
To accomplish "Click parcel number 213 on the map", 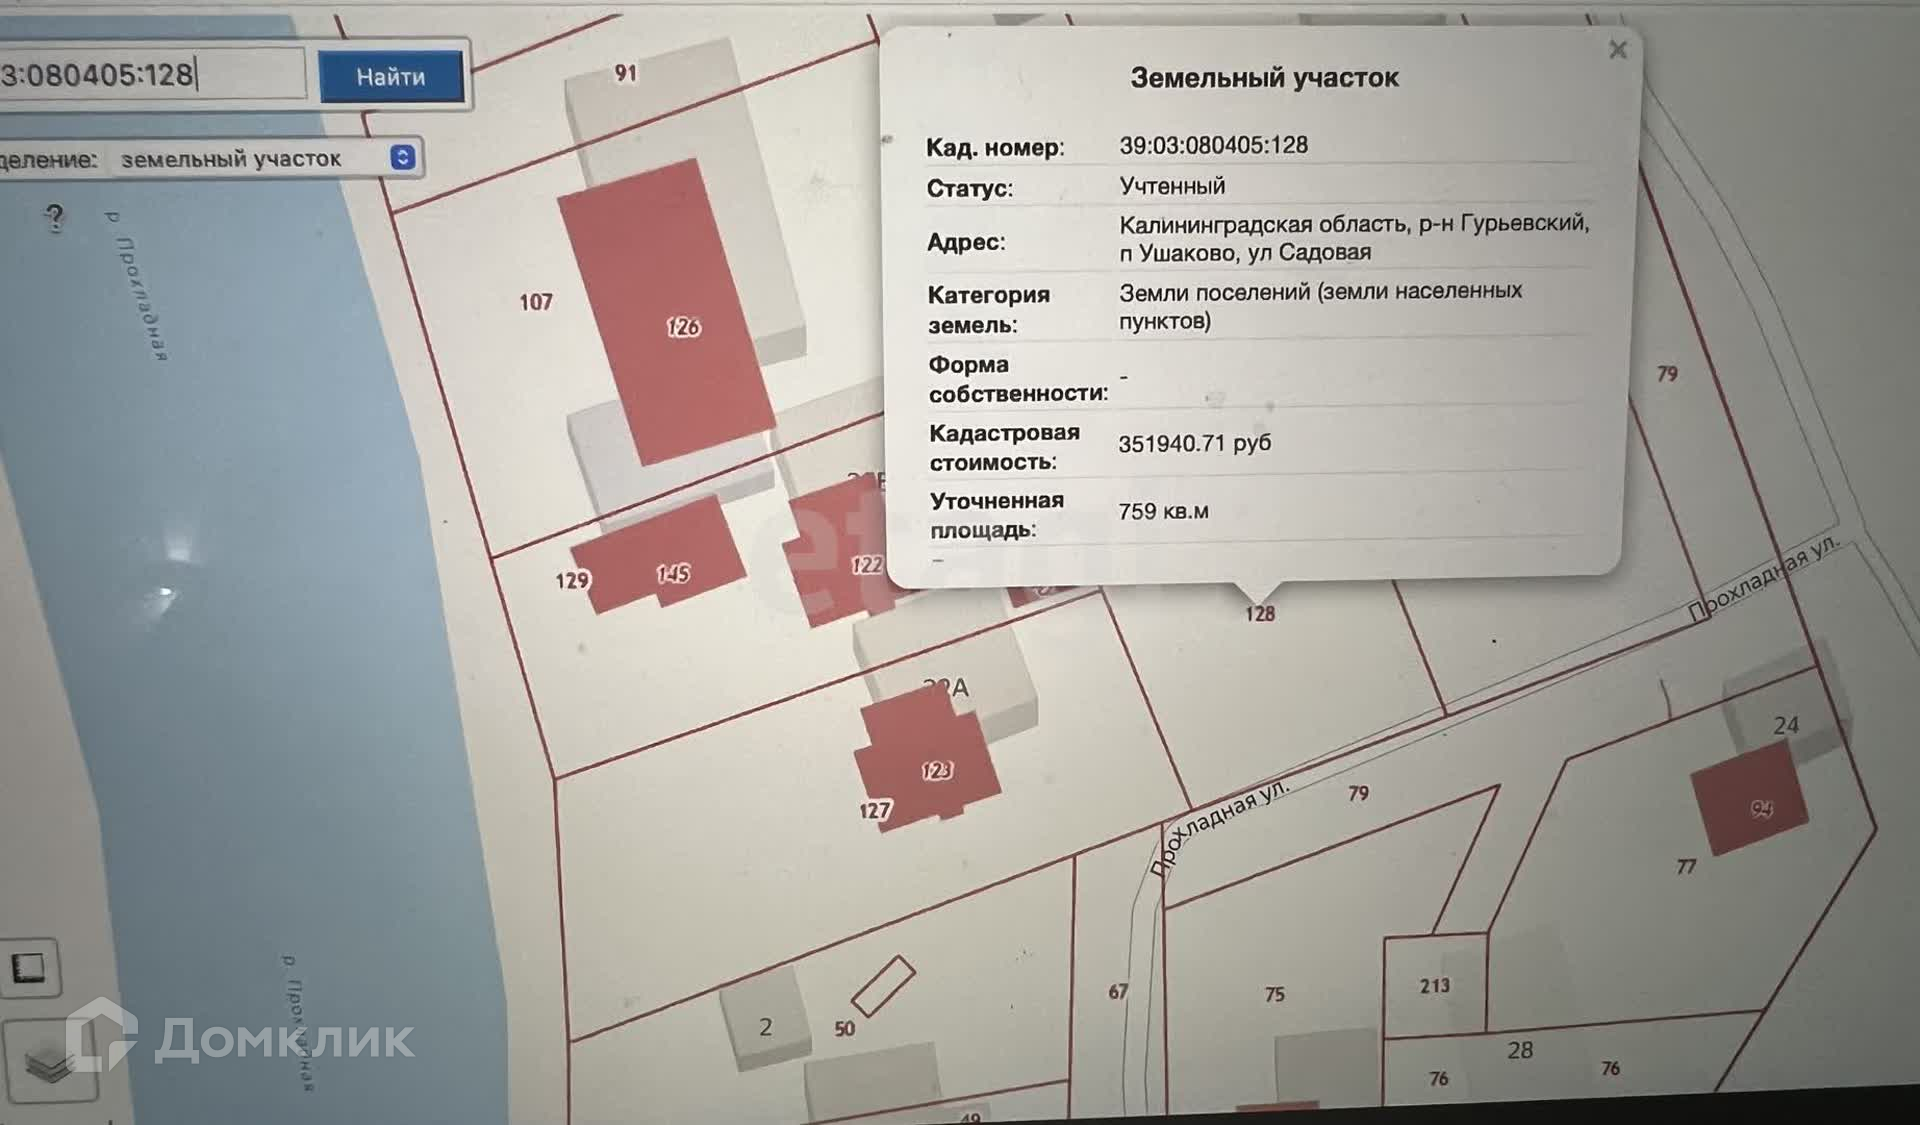I will pyautogui.click(x=1434, y=986).
